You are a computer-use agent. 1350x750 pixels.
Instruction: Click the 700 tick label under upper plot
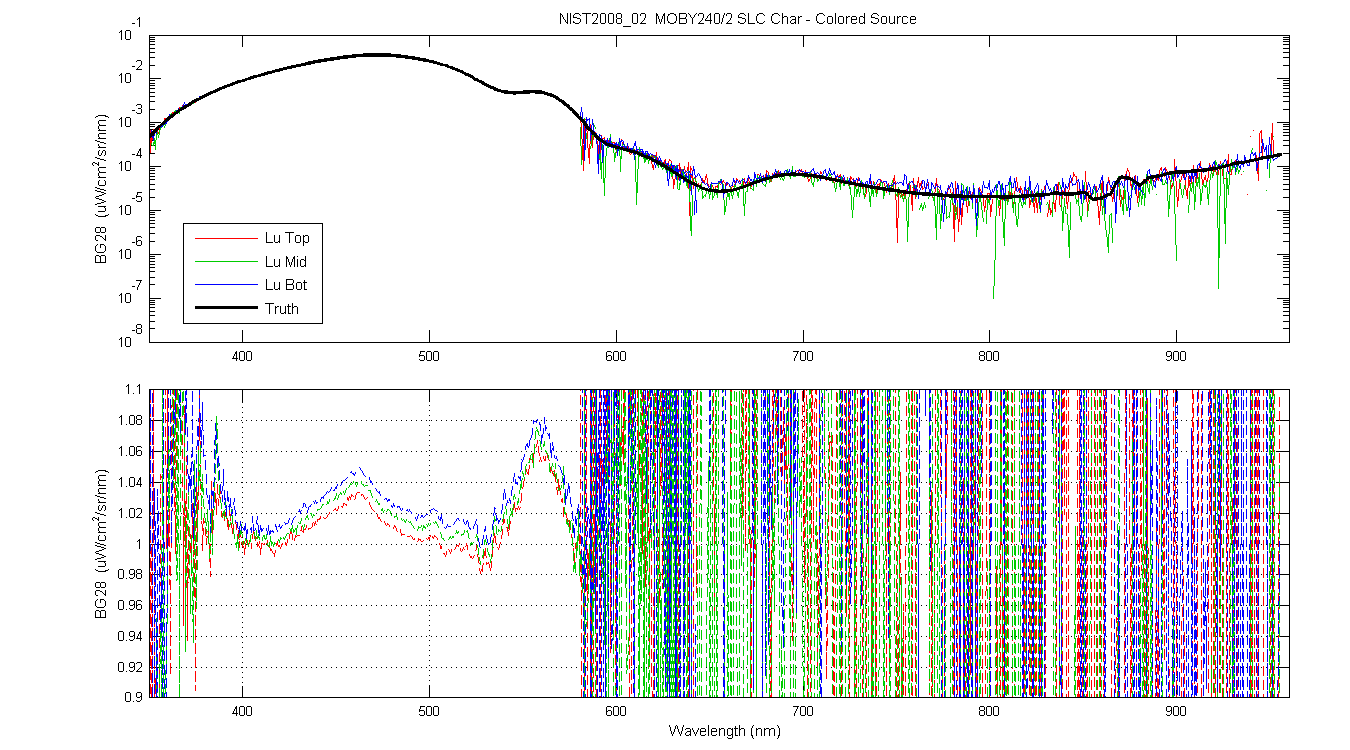pos(802,354)
